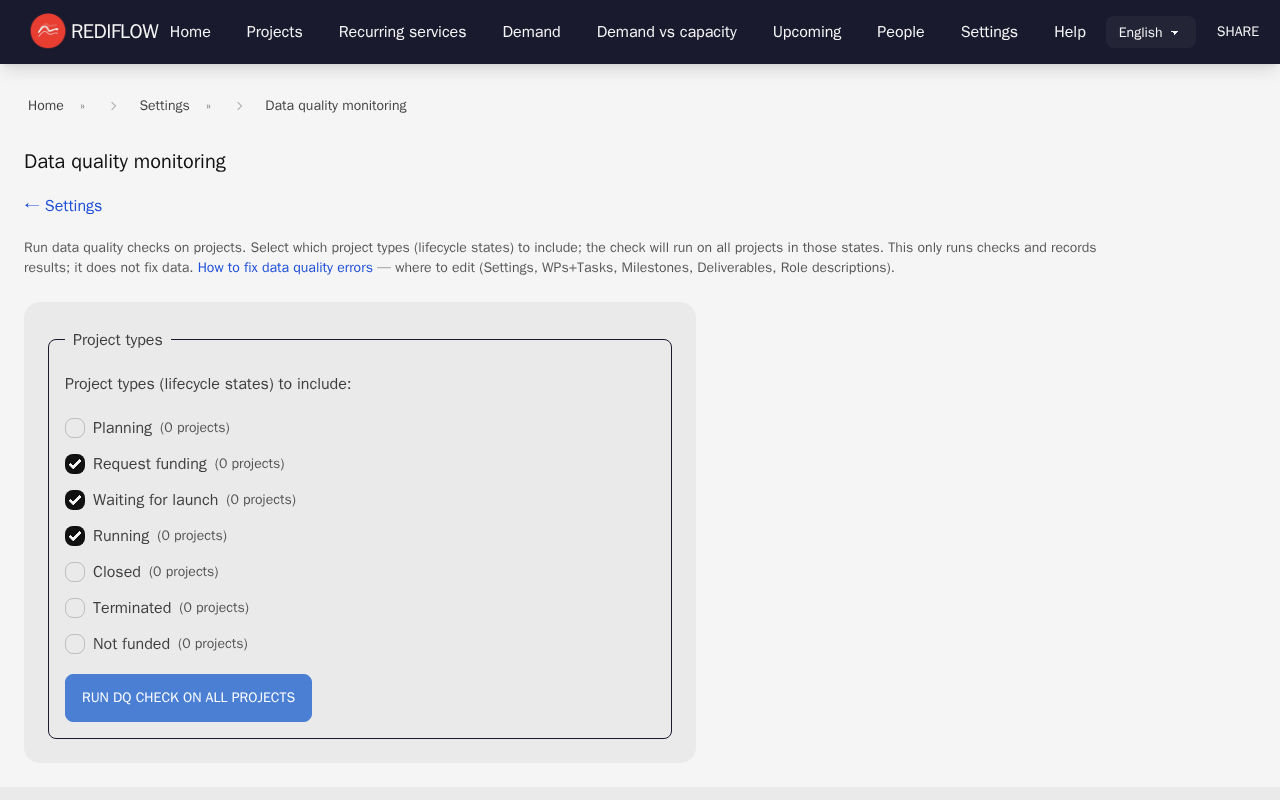Select the Not funded checkbox

pyautogui.click(x=75, y=644)
